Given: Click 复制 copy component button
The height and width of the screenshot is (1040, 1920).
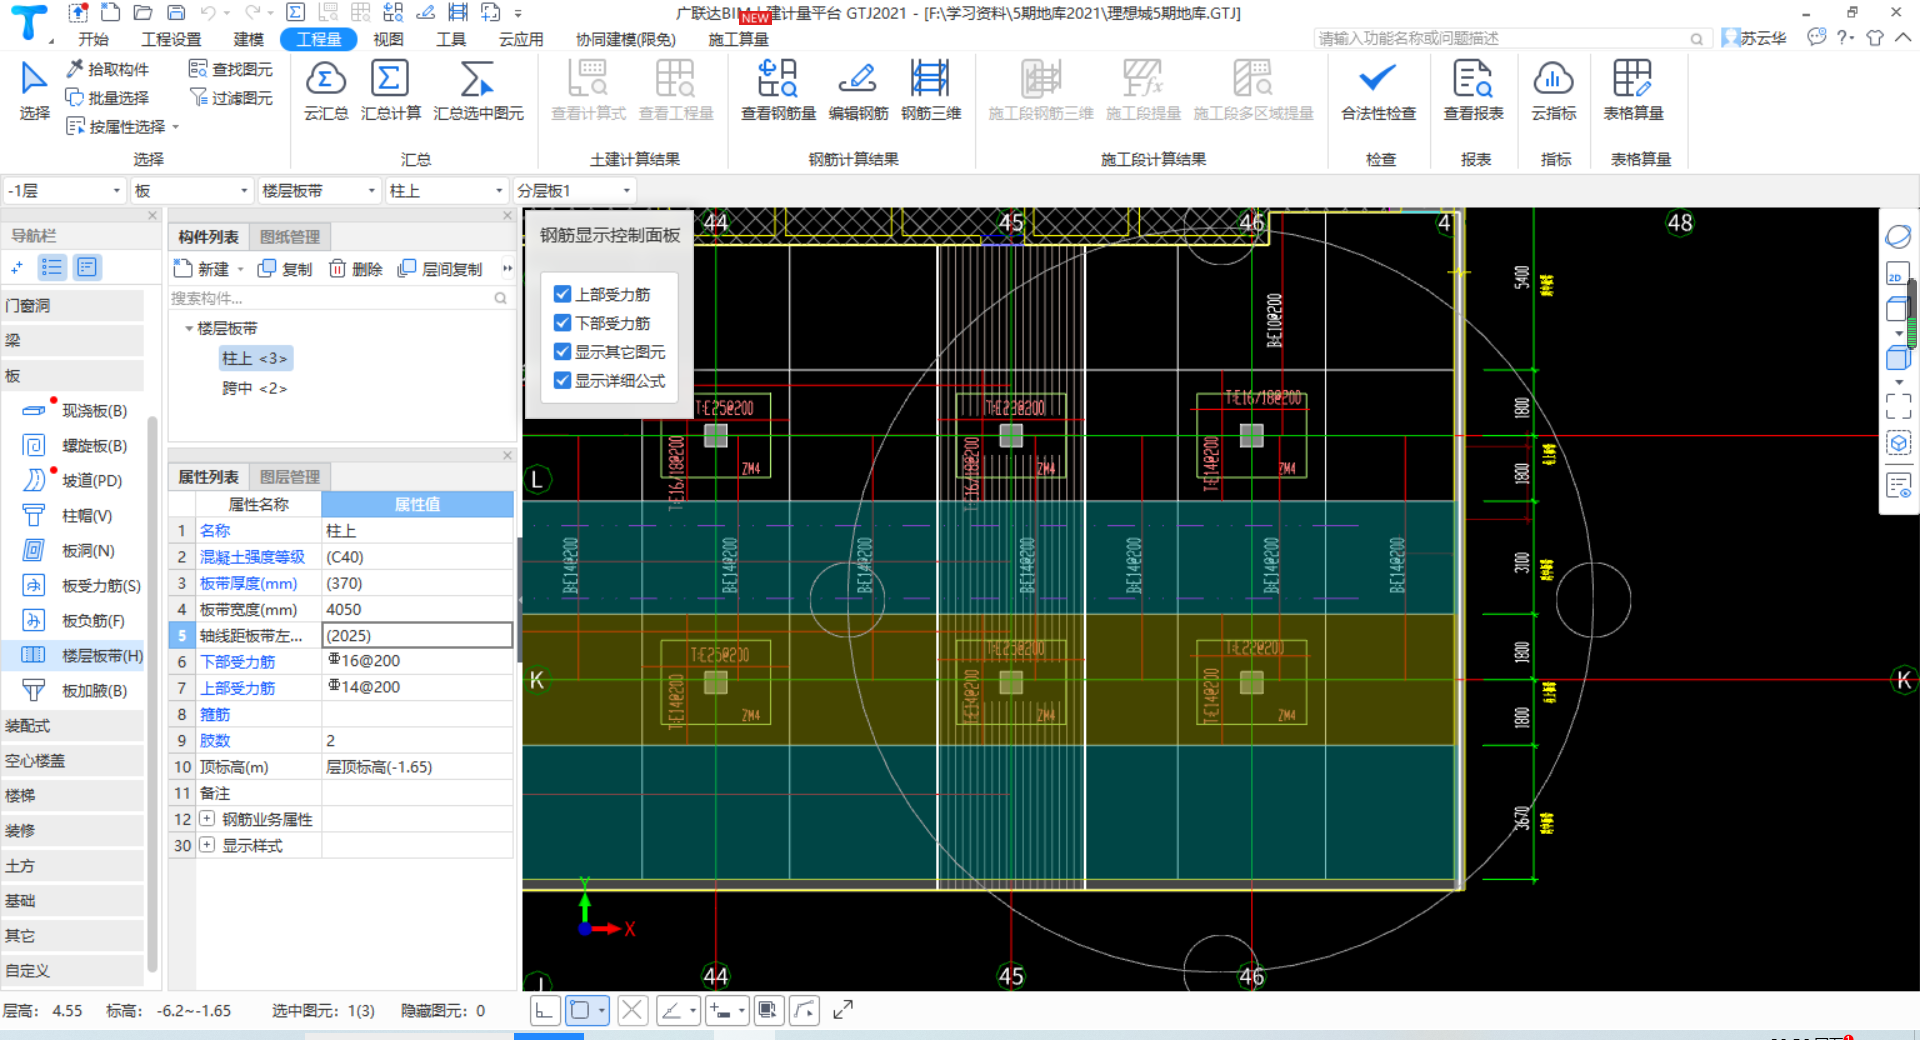Looking at the screenshot, I should pos(285,269).
